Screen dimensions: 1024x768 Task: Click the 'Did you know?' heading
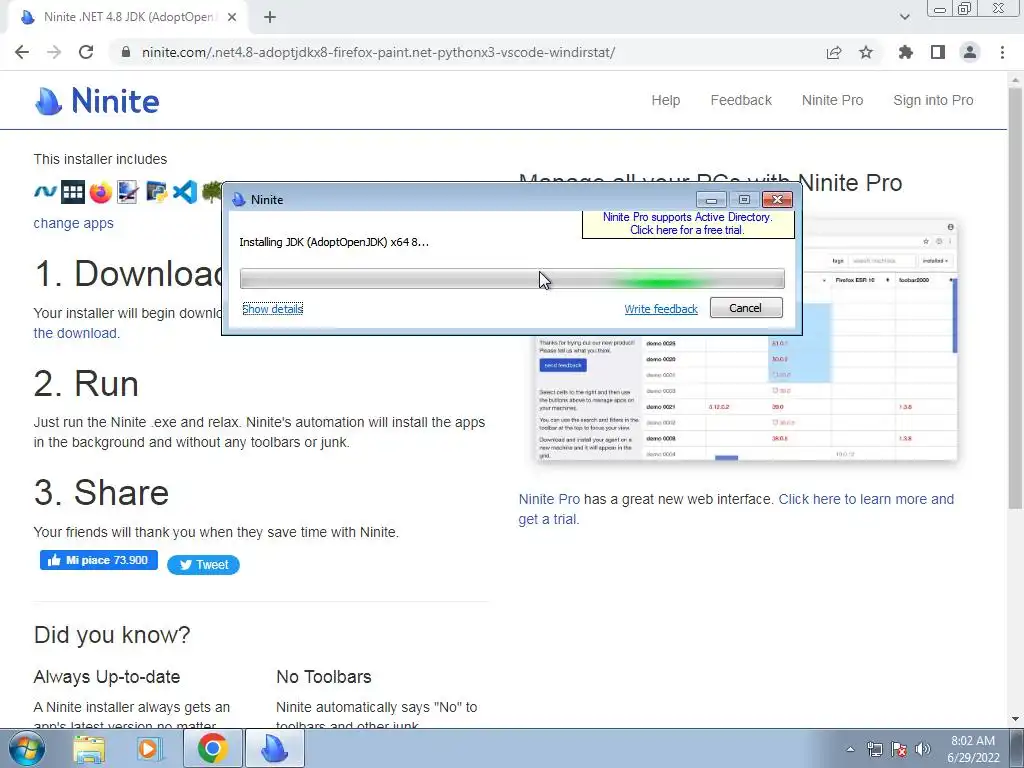112,635
